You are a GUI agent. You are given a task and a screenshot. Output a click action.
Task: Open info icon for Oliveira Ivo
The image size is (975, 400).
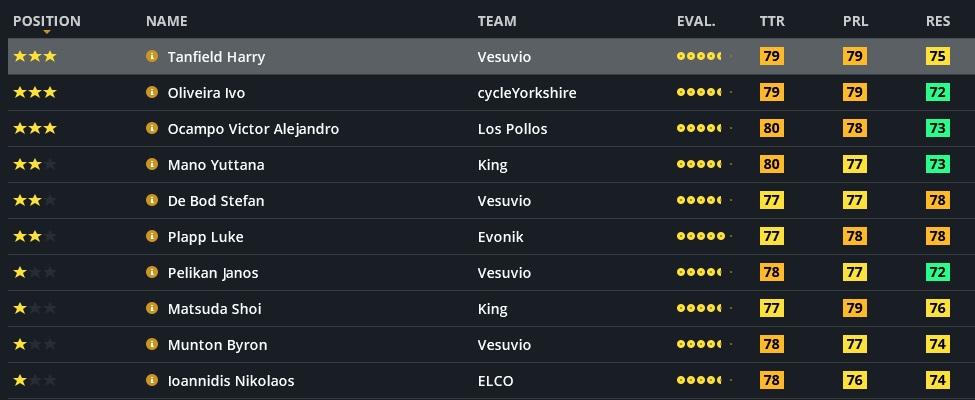click(152, 93)
